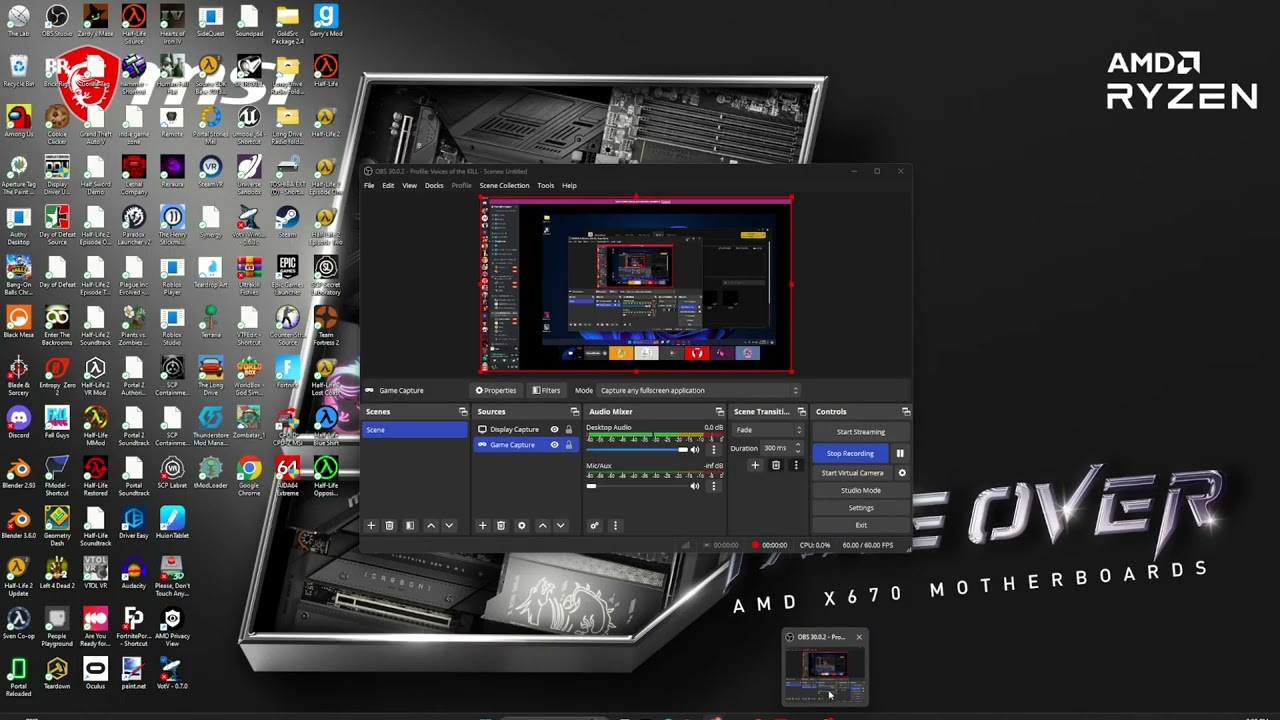Open the Help menu
Screen dimensions: 1280x720
[569, 186]
